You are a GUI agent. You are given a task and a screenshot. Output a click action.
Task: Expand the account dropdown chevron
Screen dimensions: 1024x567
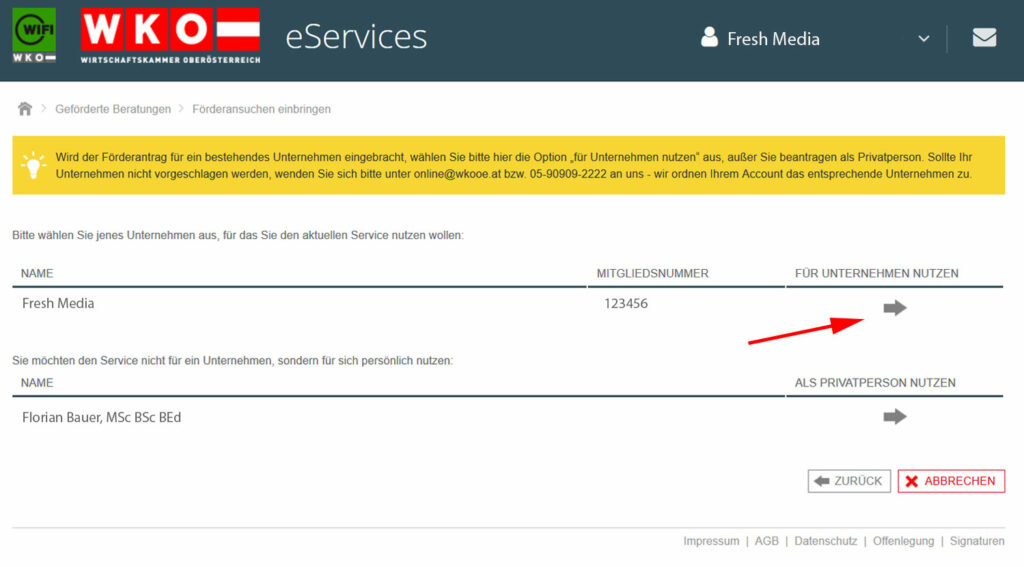(923, 39)
